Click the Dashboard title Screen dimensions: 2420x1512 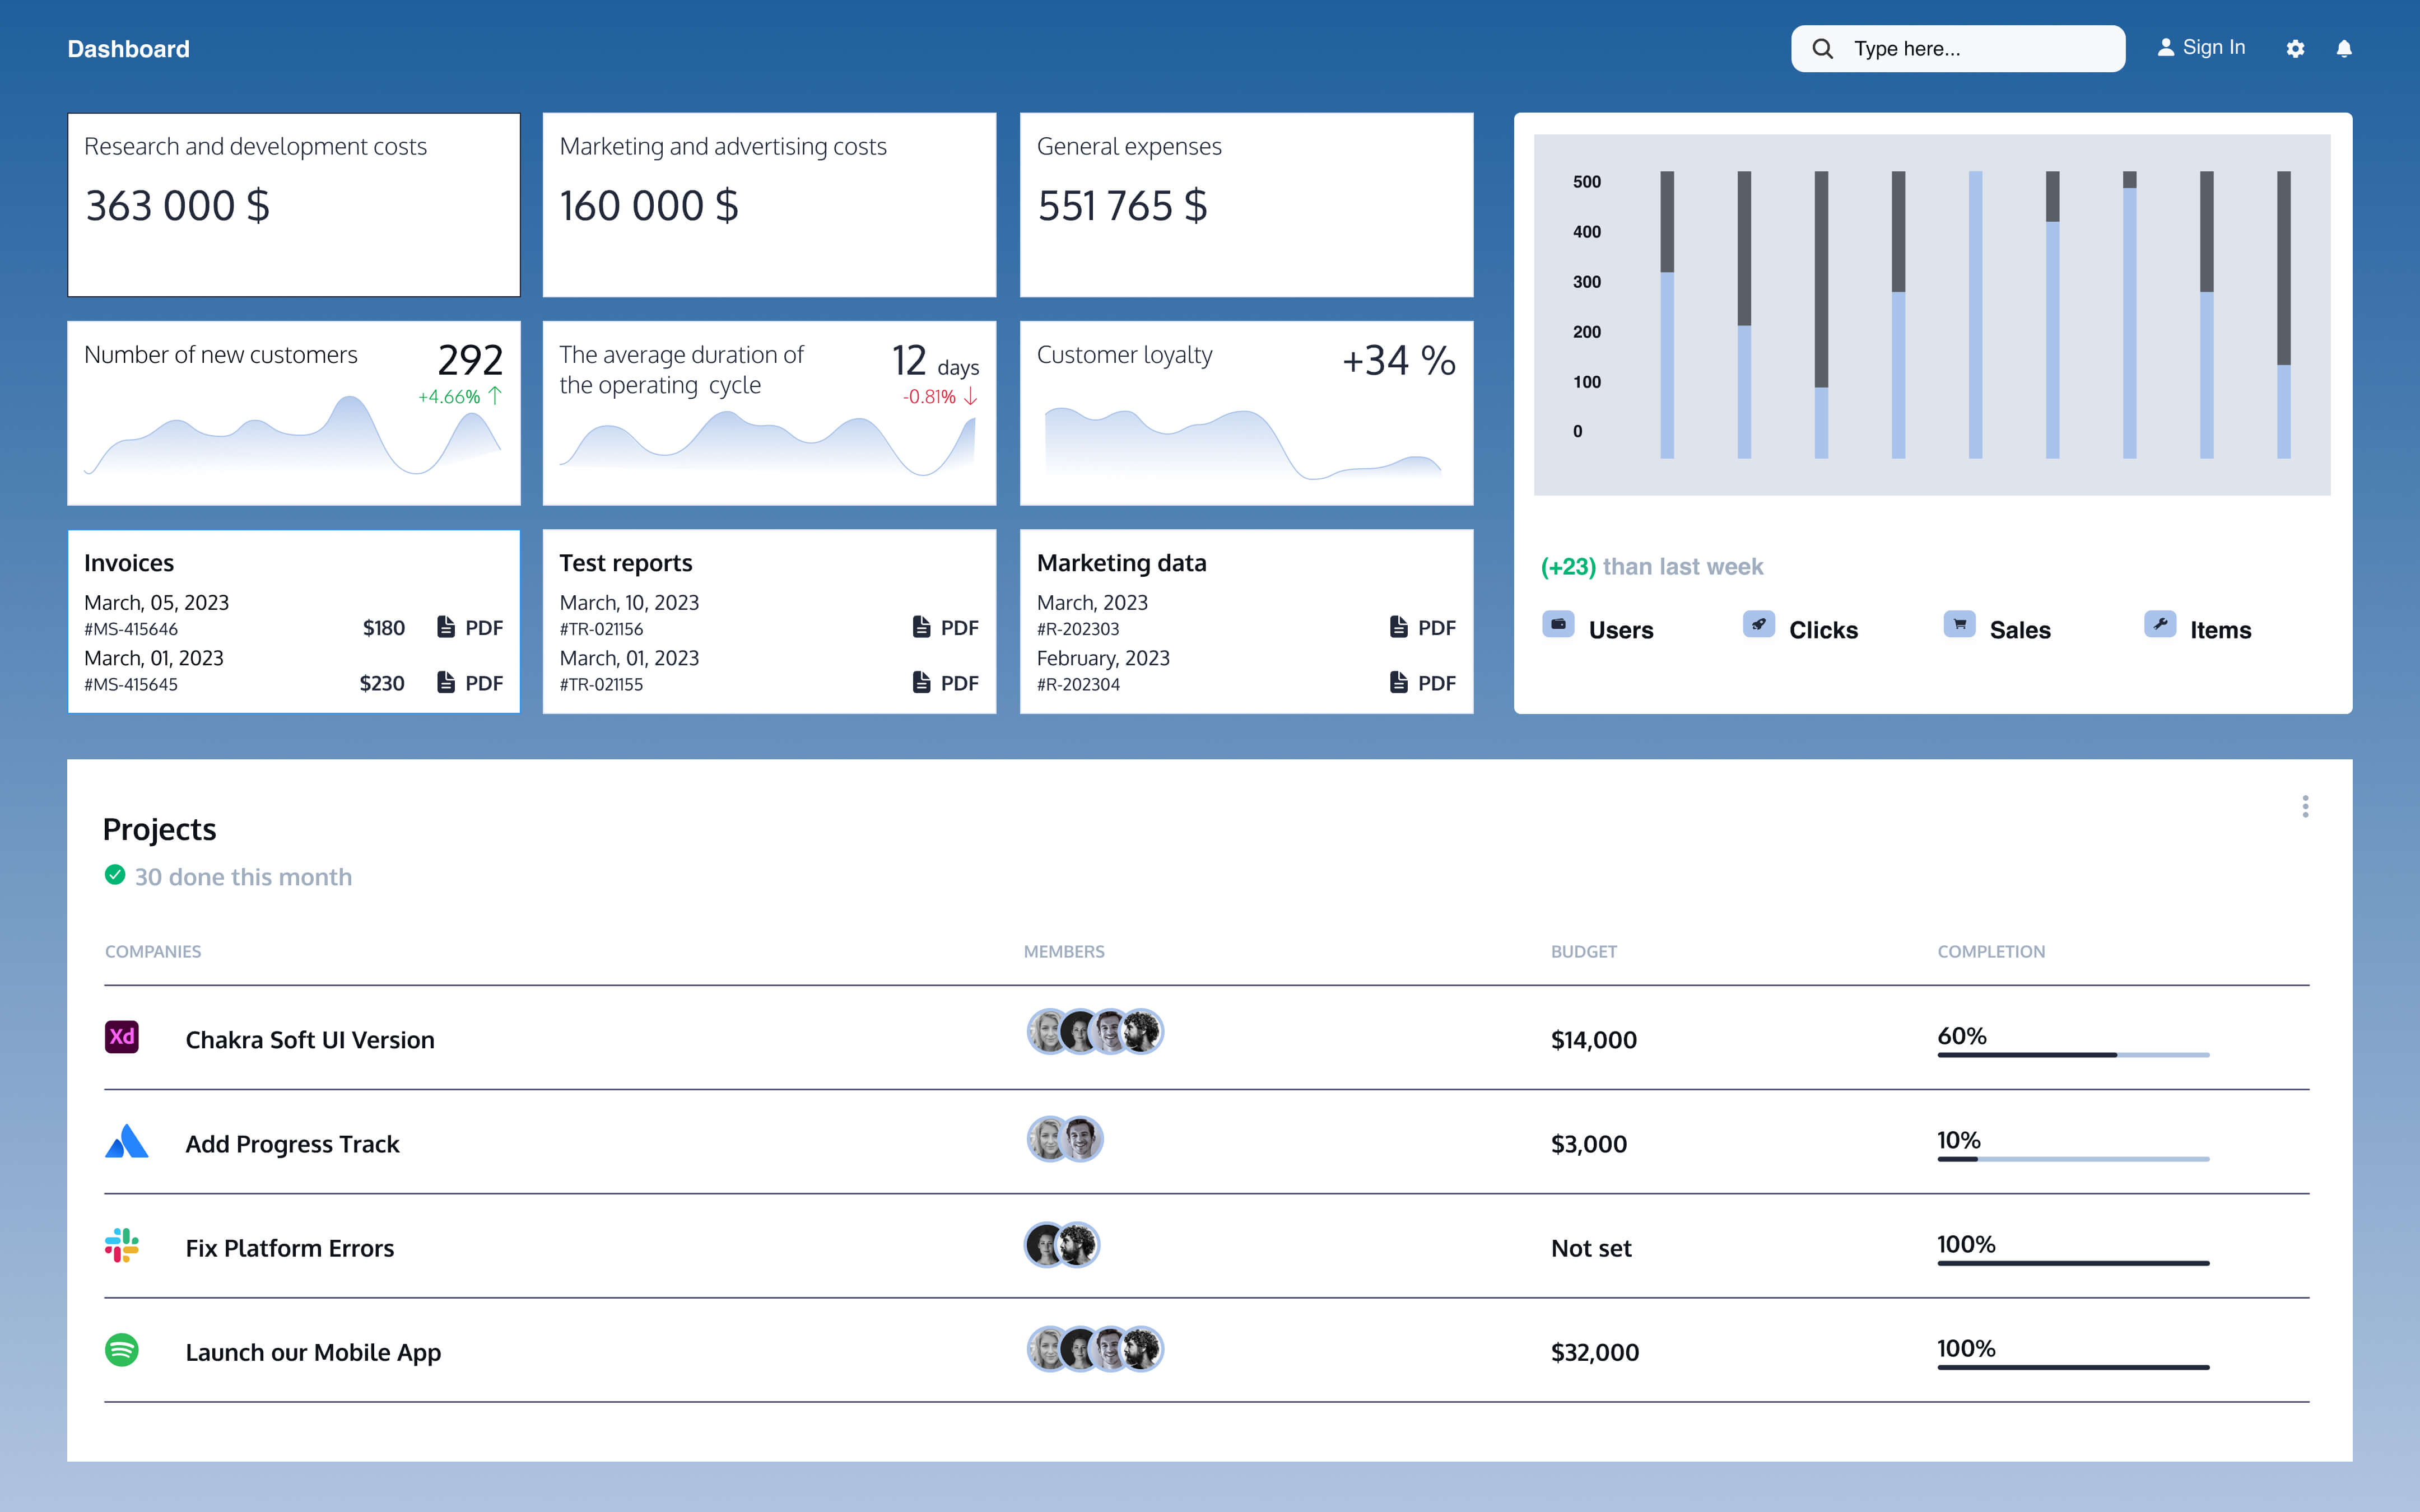[x=128, y=49]
